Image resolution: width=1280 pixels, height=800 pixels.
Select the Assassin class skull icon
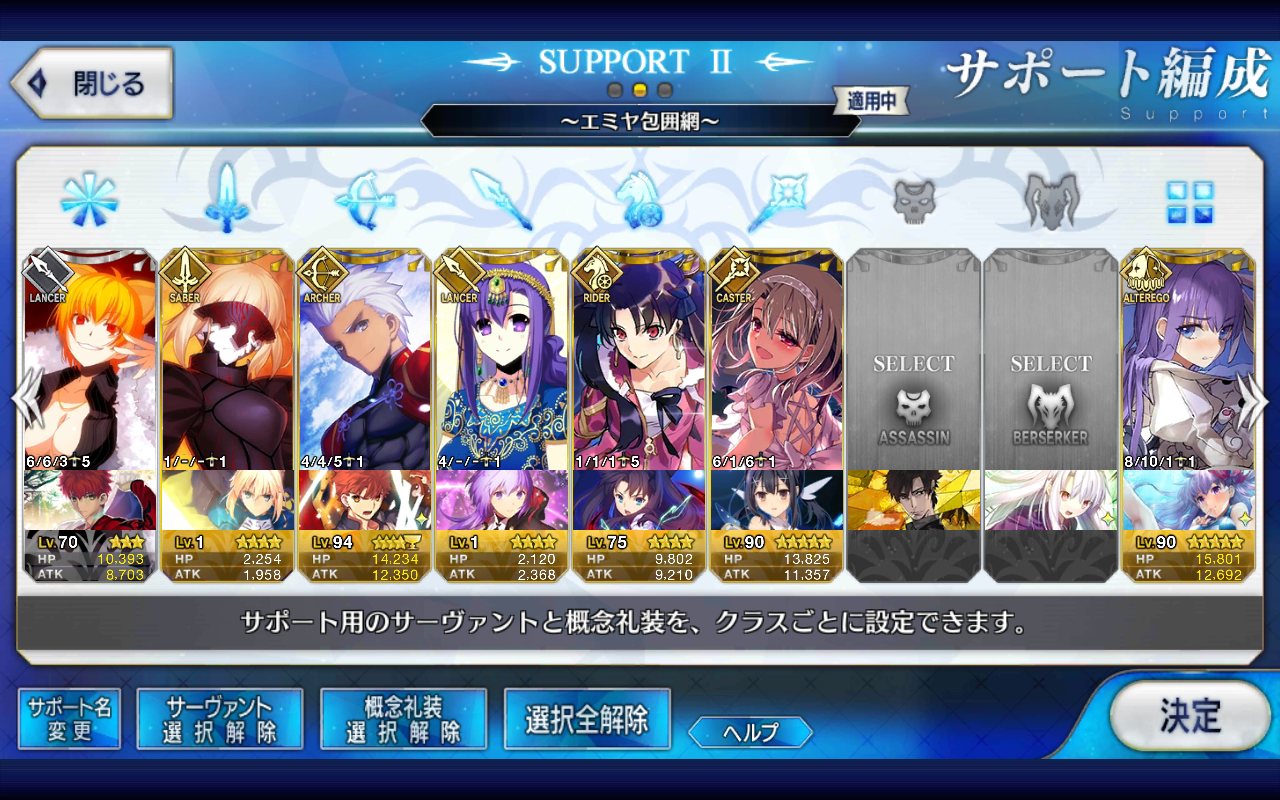914,200
